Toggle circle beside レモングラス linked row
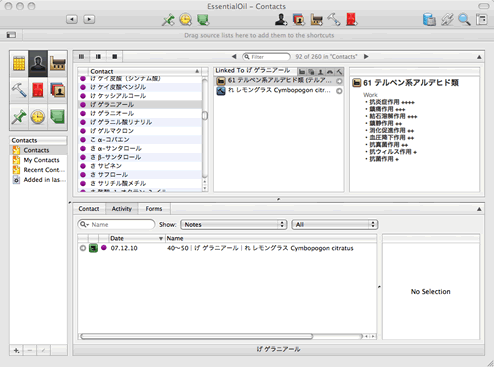Image resolution: width=494 pixels, height=367 pixels. [x=339, y=91]
